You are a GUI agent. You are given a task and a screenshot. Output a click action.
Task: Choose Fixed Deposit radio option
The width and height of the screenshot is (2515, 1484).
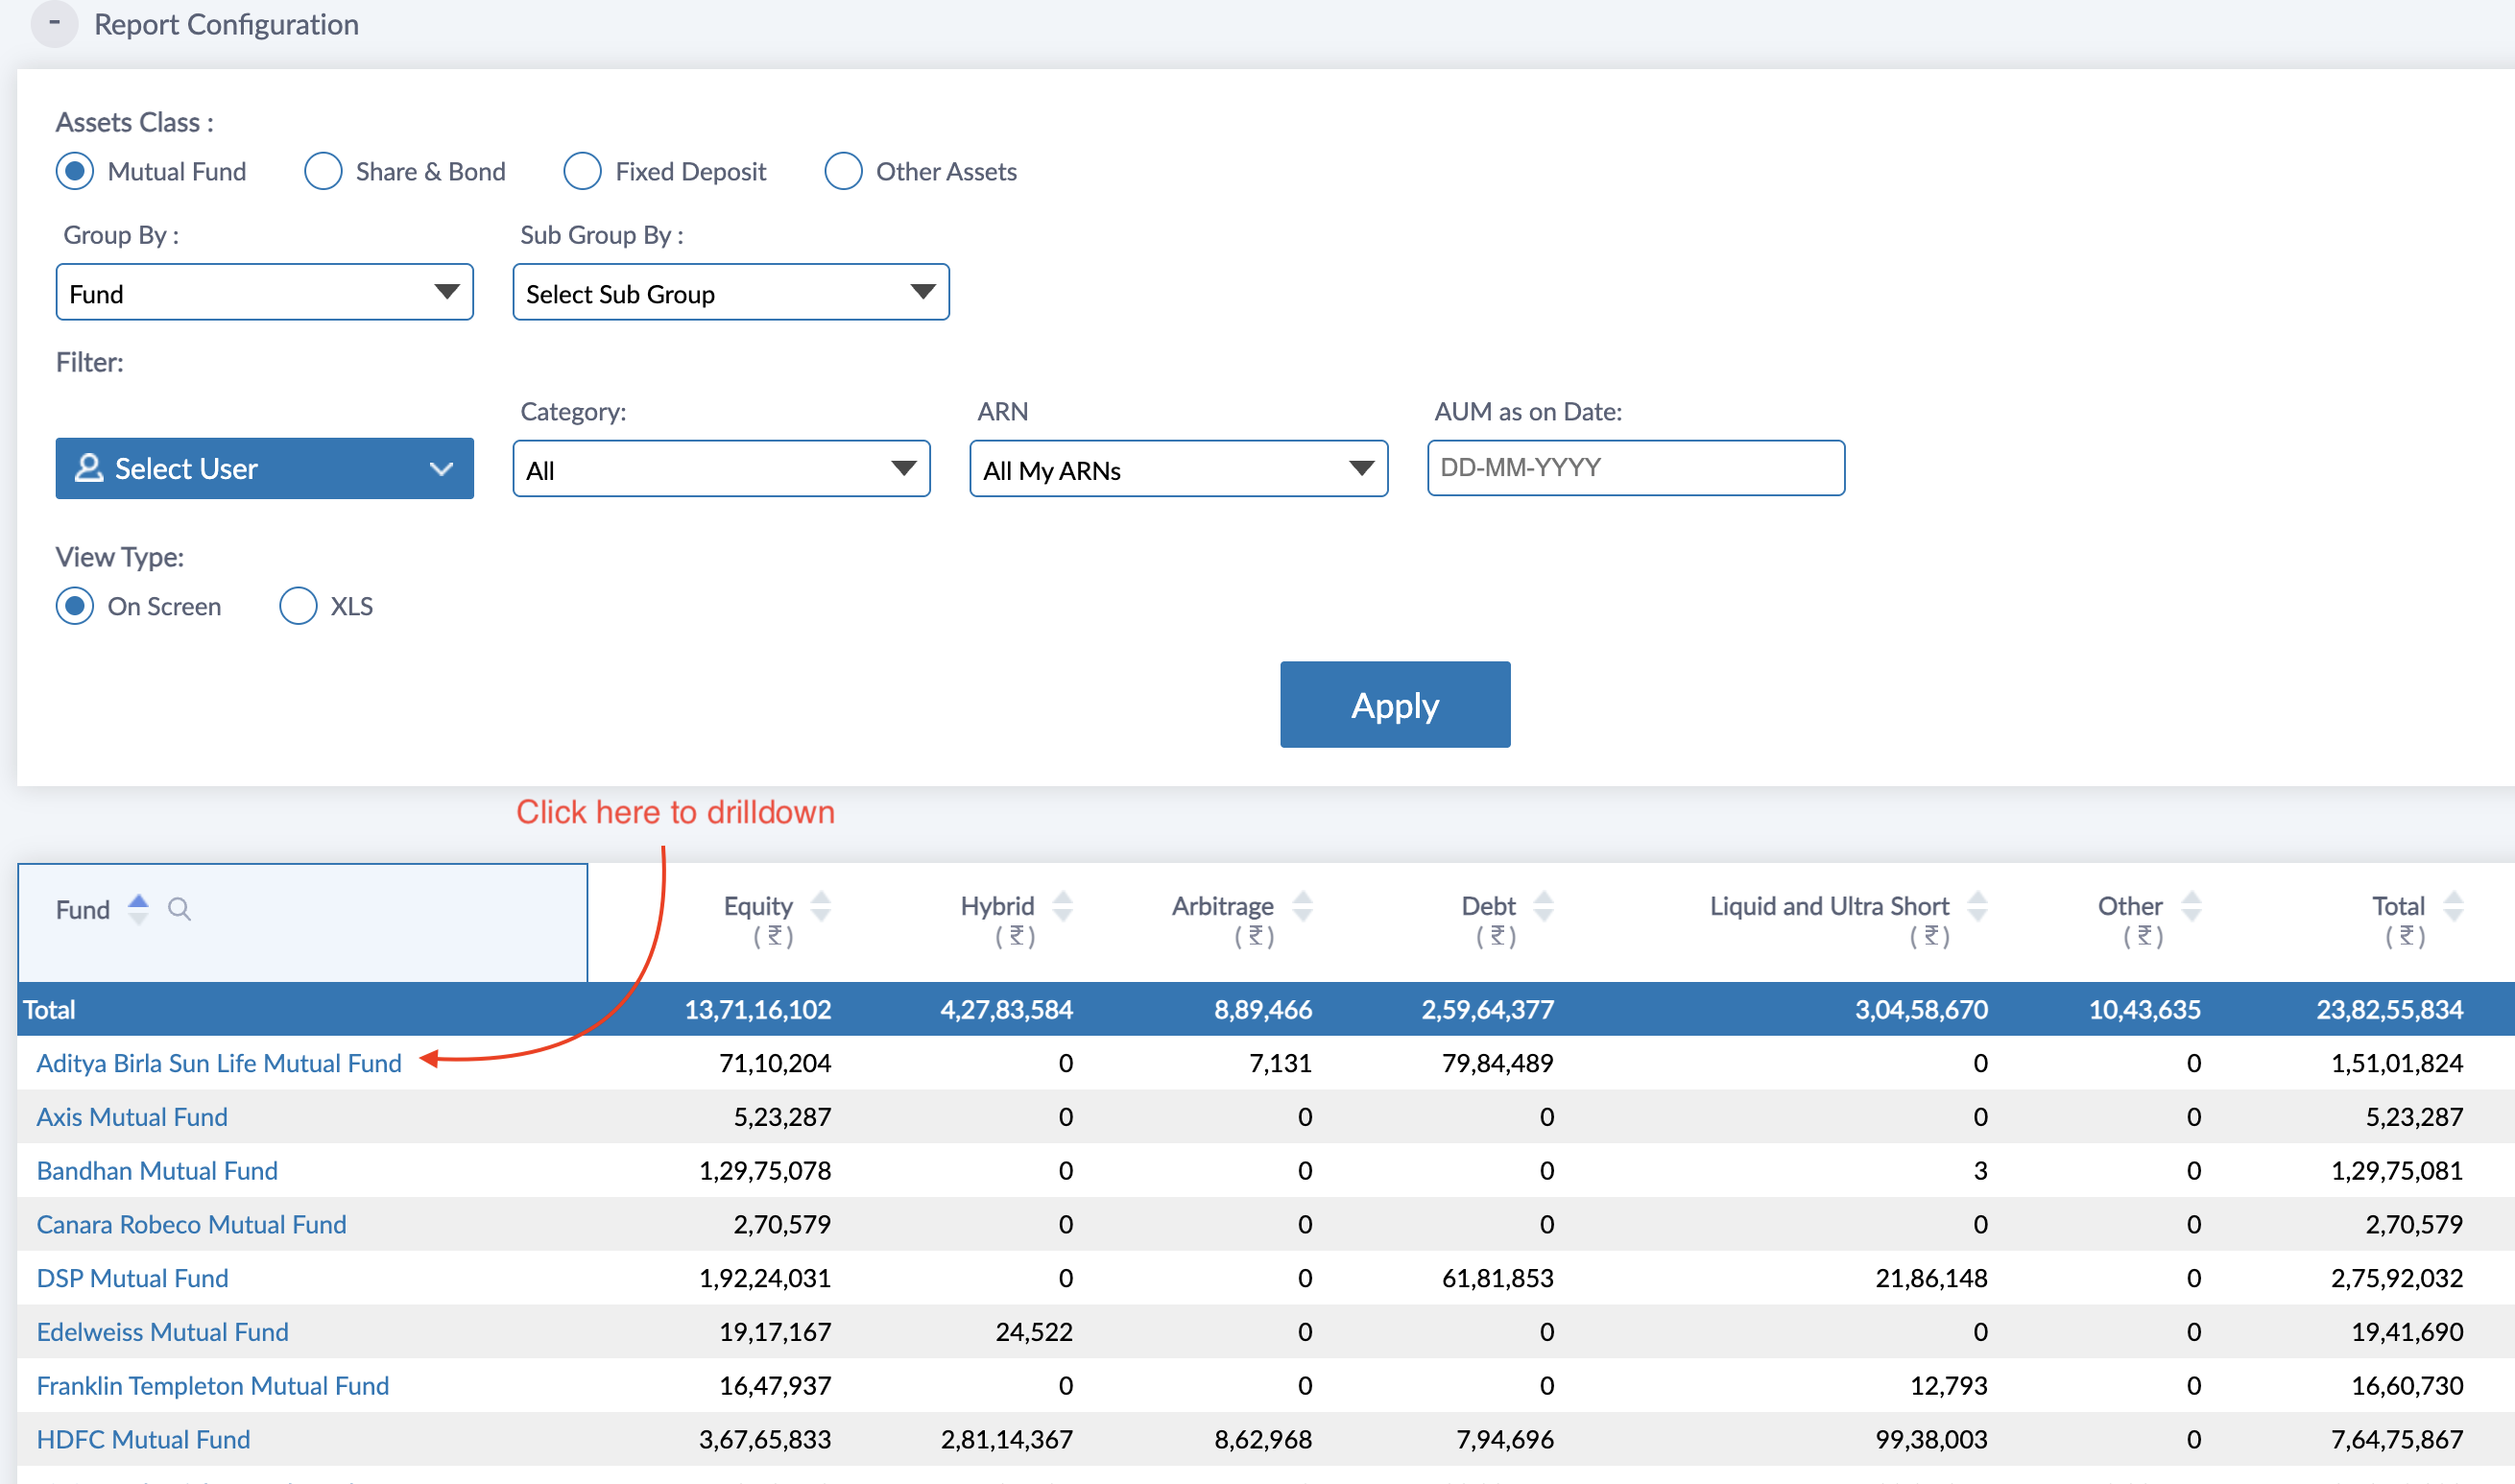(583, 171)
